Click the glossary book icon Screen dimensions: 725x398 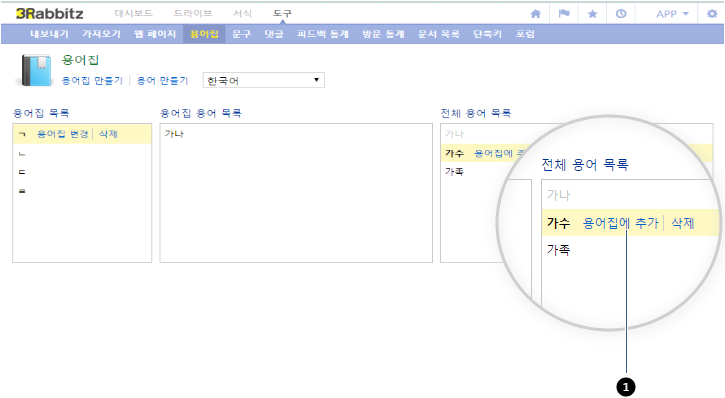[x=36, y=70]
